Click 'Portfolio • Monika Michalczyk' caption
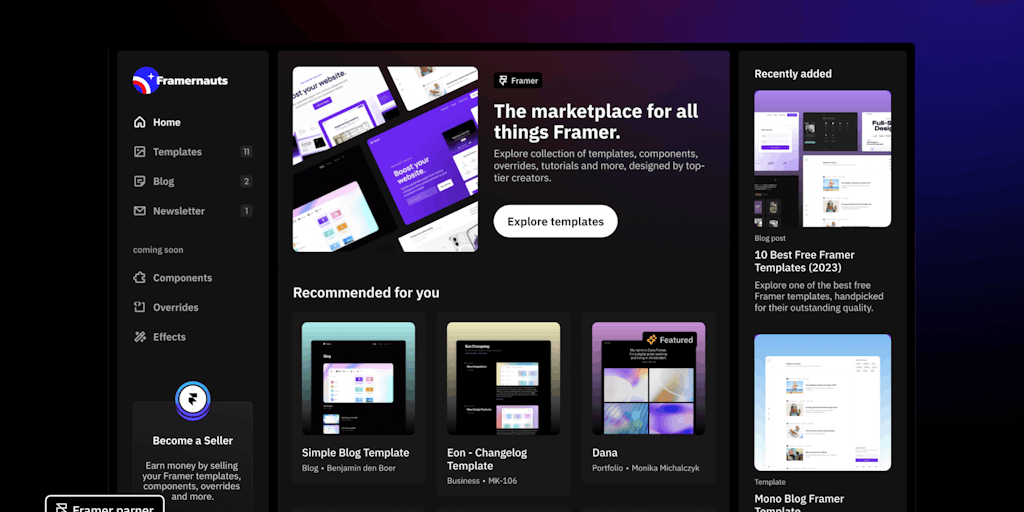 pyautogui.click(x=644, y=468)
